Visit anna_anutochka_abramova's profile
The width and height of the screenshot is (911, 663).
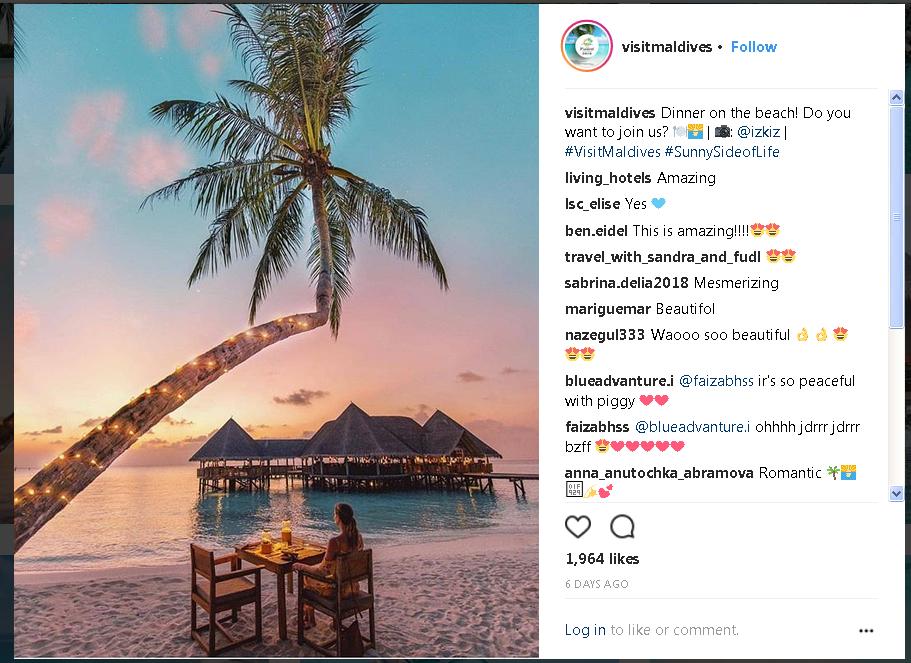[659, 473]
